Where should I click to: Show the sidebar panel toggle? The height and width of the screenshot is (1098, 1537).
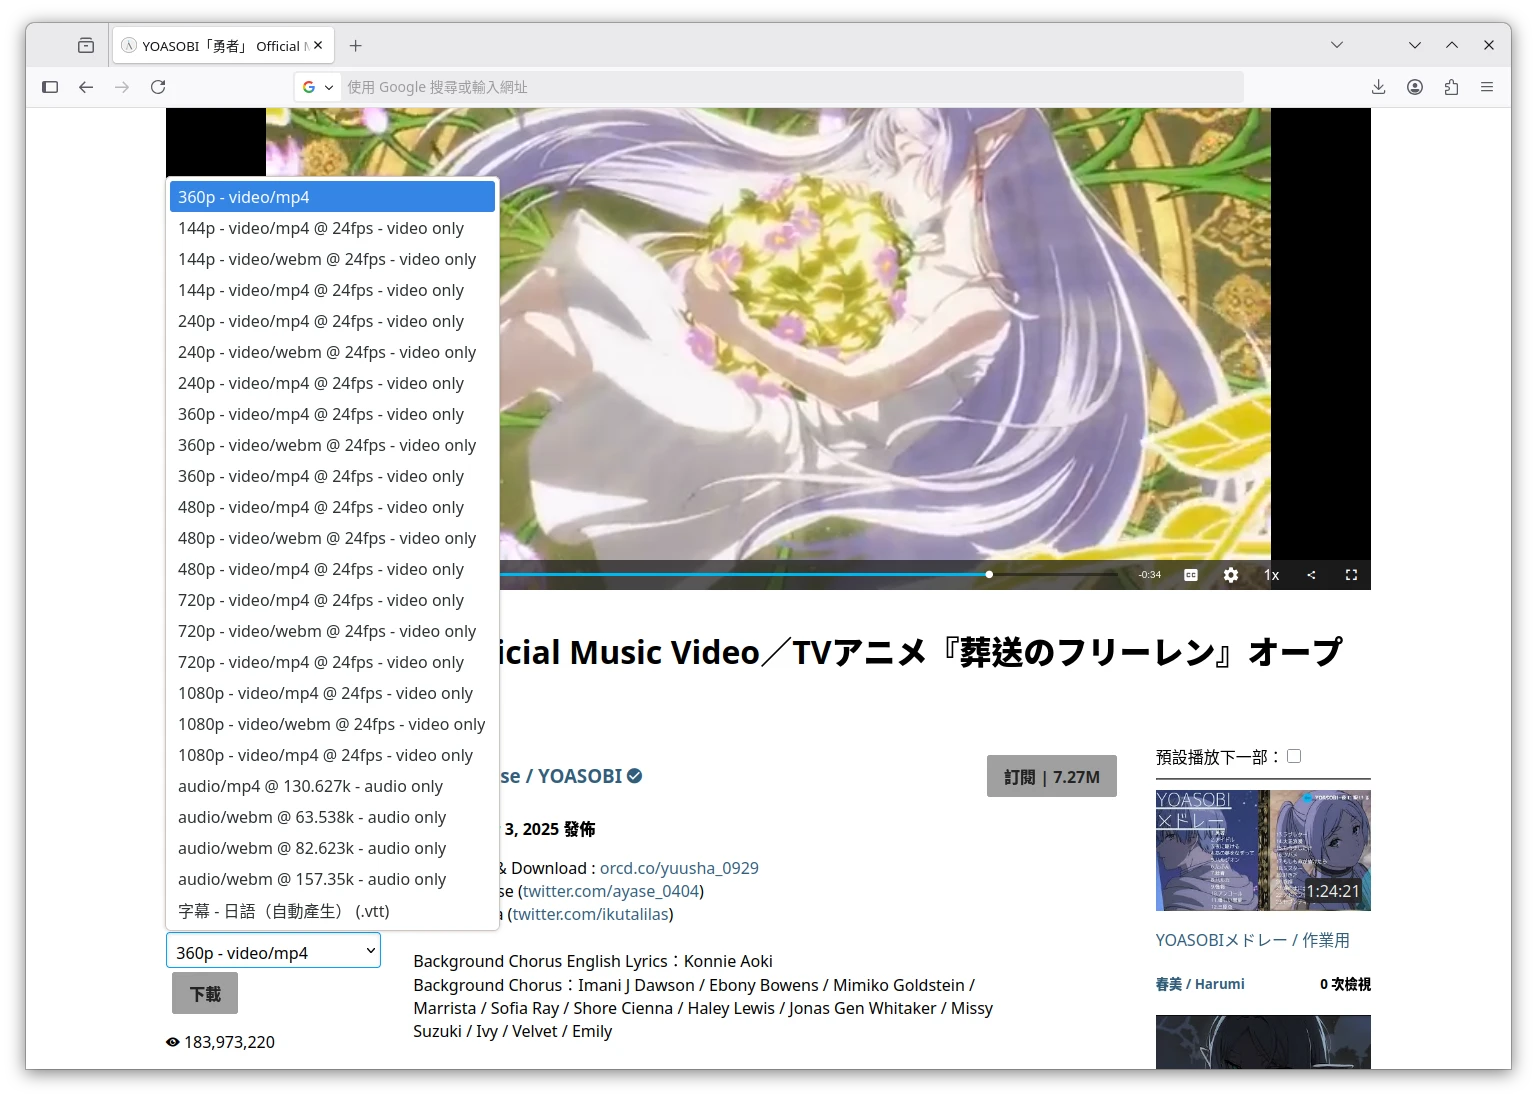coord(50,87)
